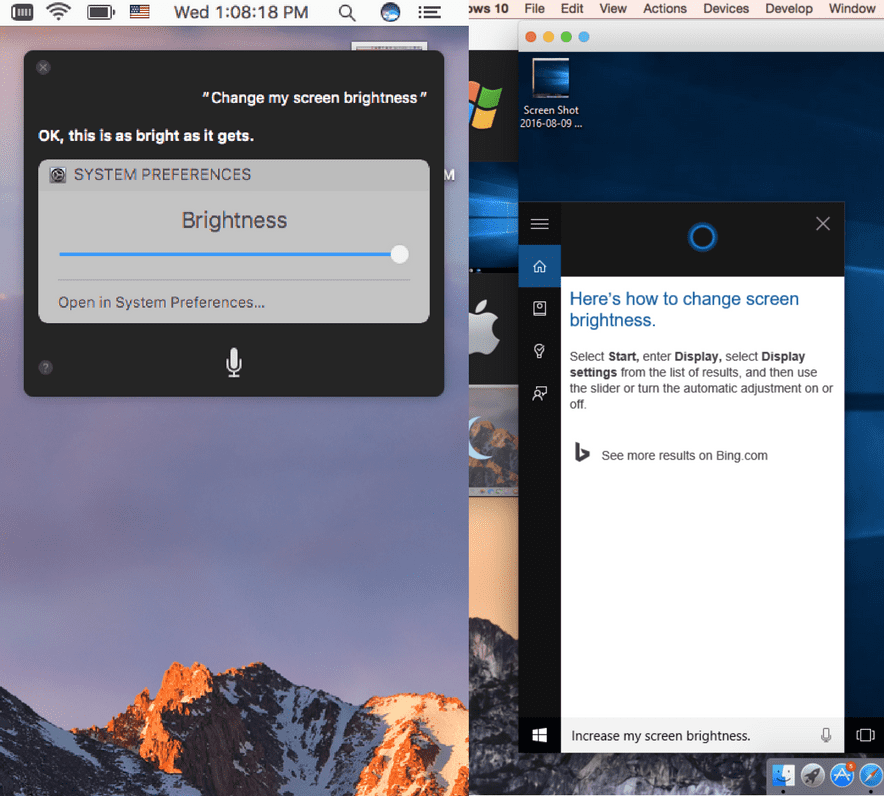Viewport: 884px width, 796px height.
Task: Click the battery status icon
Action: 101,12
